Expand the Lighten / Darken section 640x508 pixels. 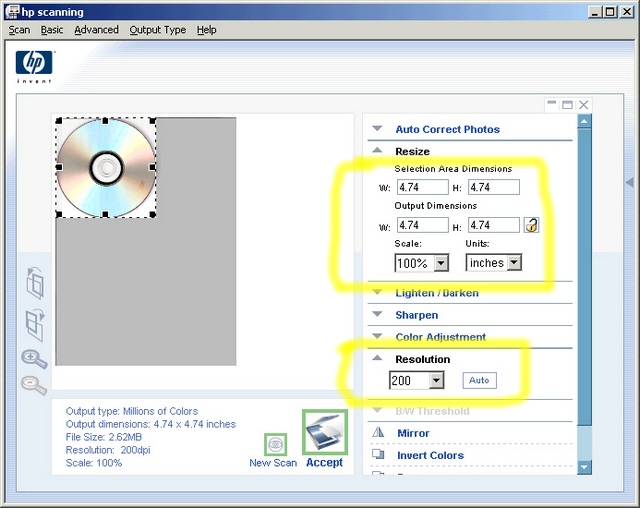[378, 292]
